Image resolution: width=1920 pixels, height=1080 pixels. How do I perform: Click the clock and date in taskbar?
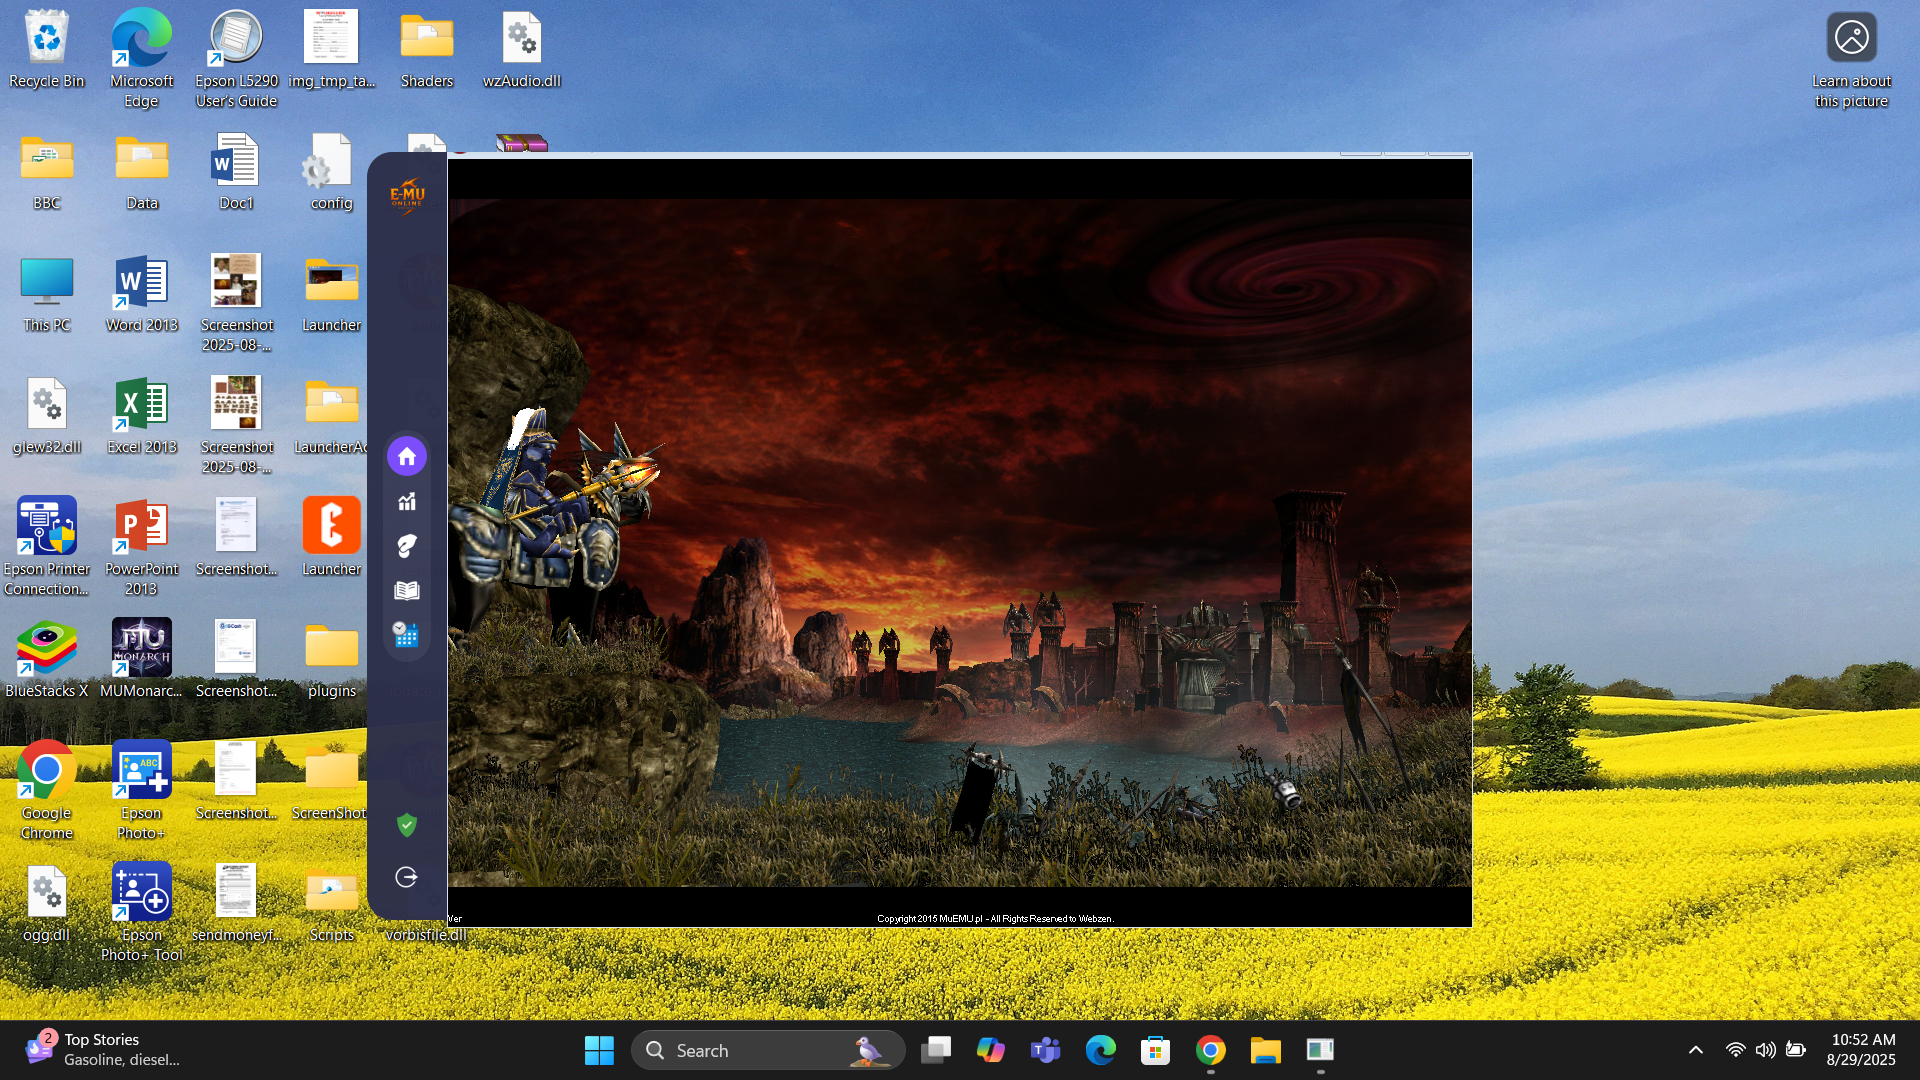(1861, 1050)
